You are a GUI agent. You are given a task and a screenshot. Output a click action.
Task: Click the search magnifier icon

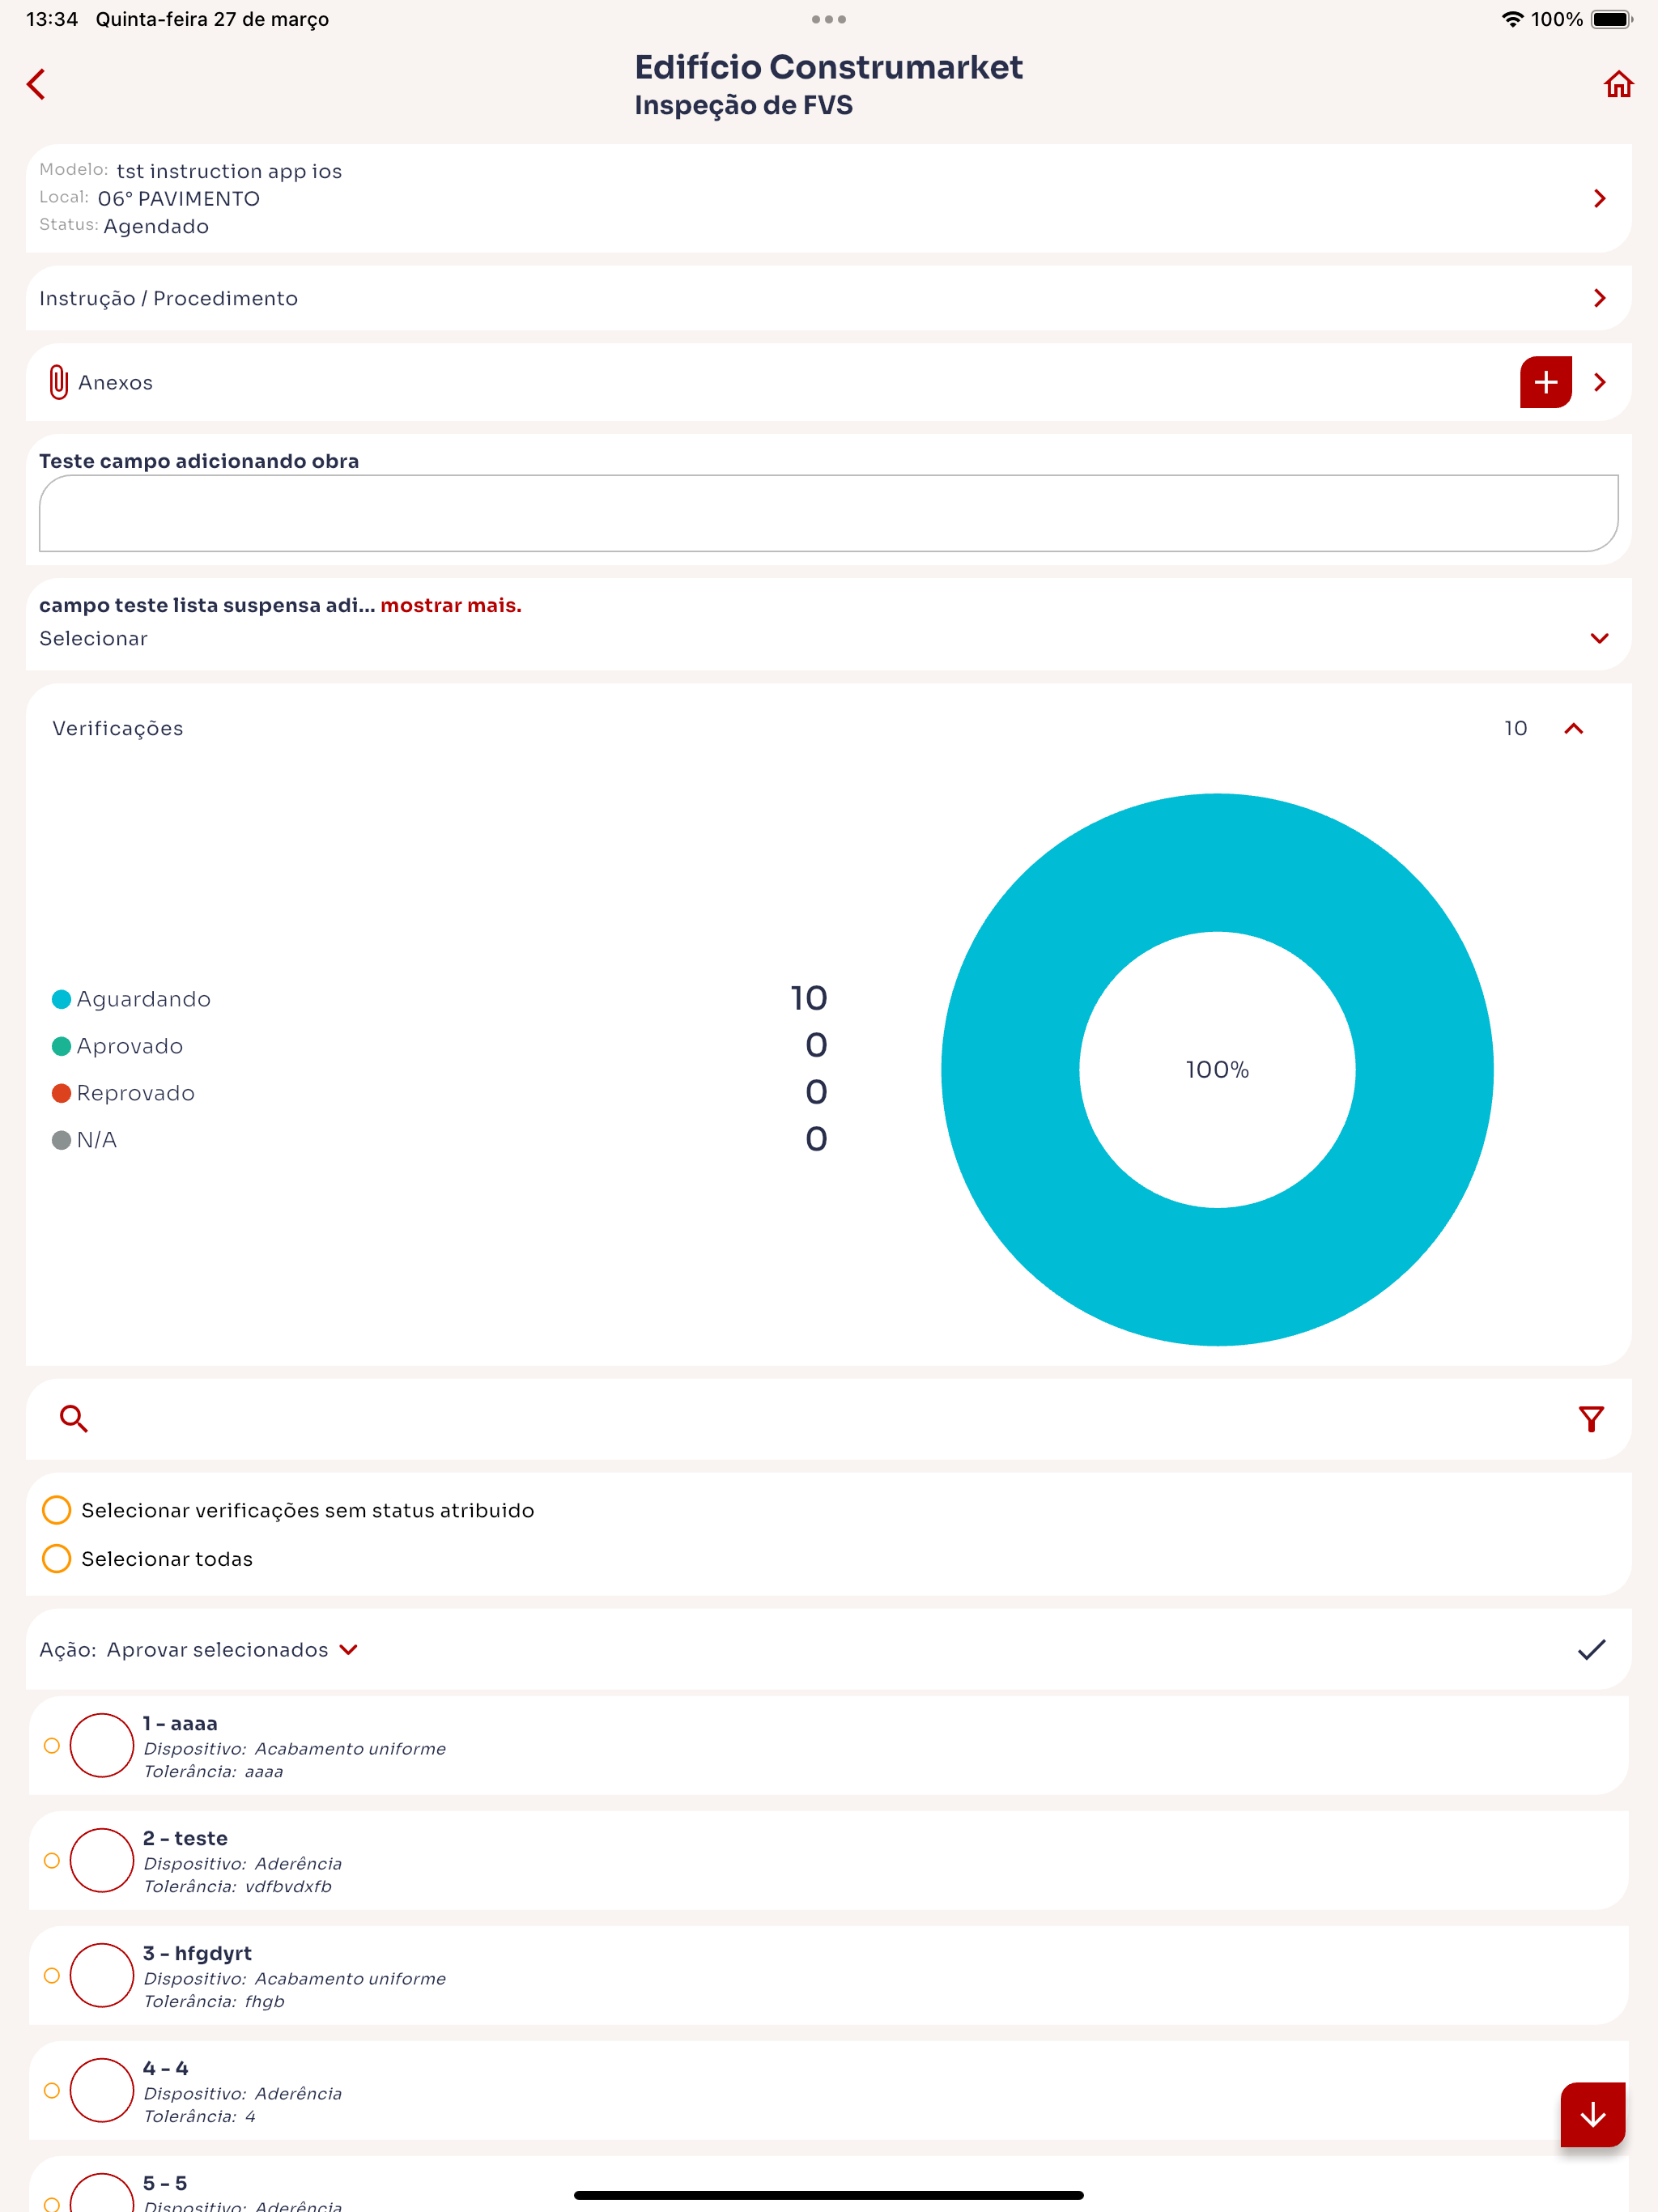(73, 1418)
